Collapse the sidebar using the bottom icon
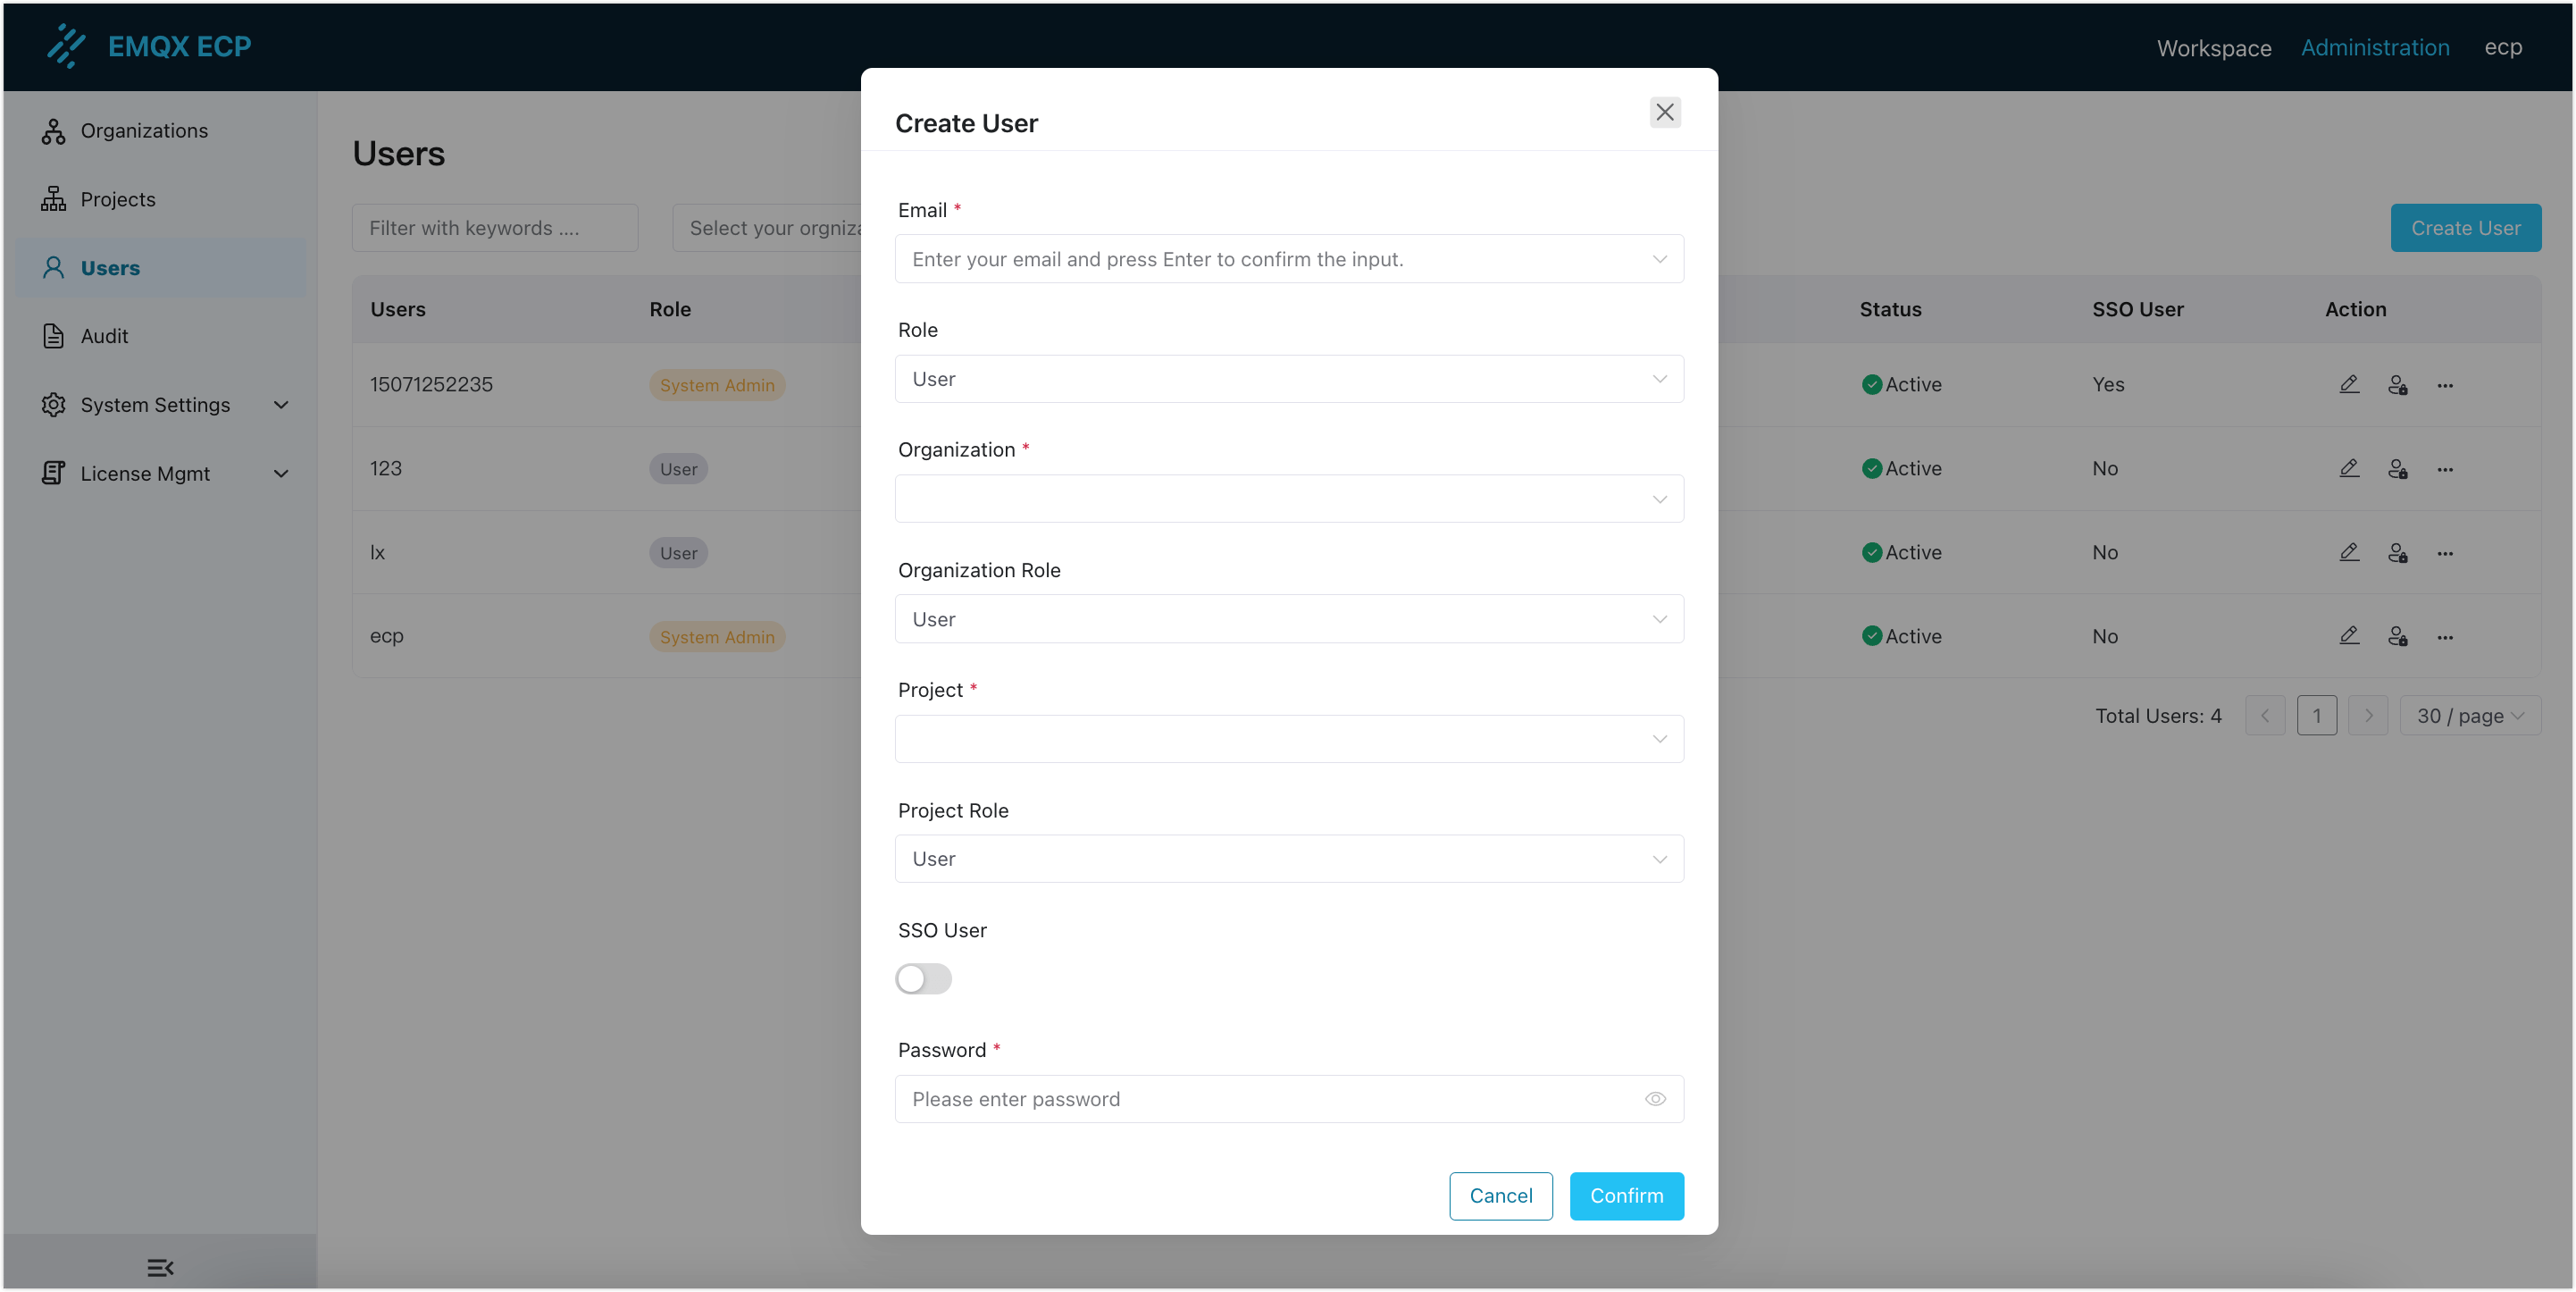 coord(160,1267)
